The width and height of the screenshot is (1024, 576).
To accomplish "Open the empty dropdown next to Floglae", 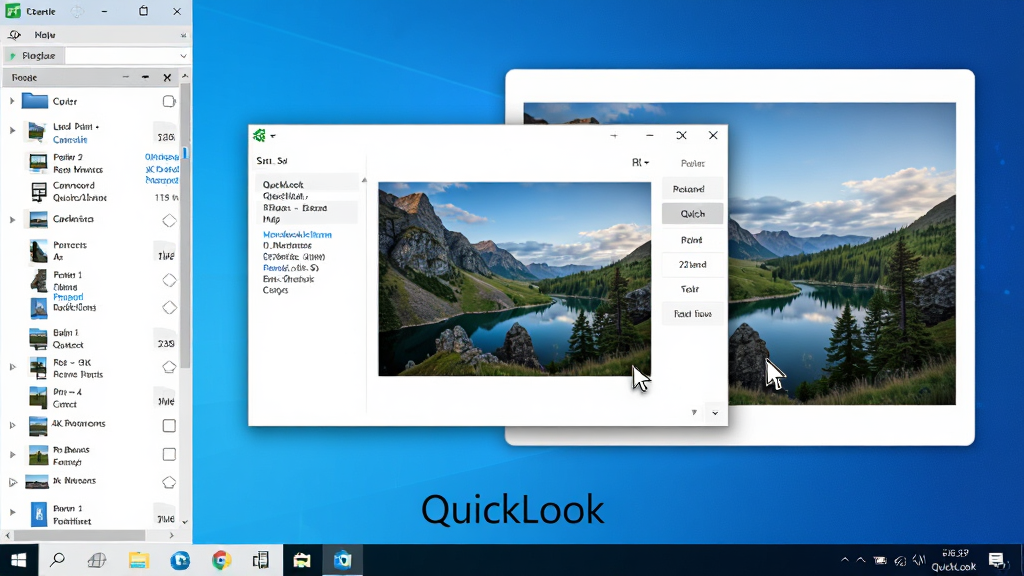I will coord(127,56).
